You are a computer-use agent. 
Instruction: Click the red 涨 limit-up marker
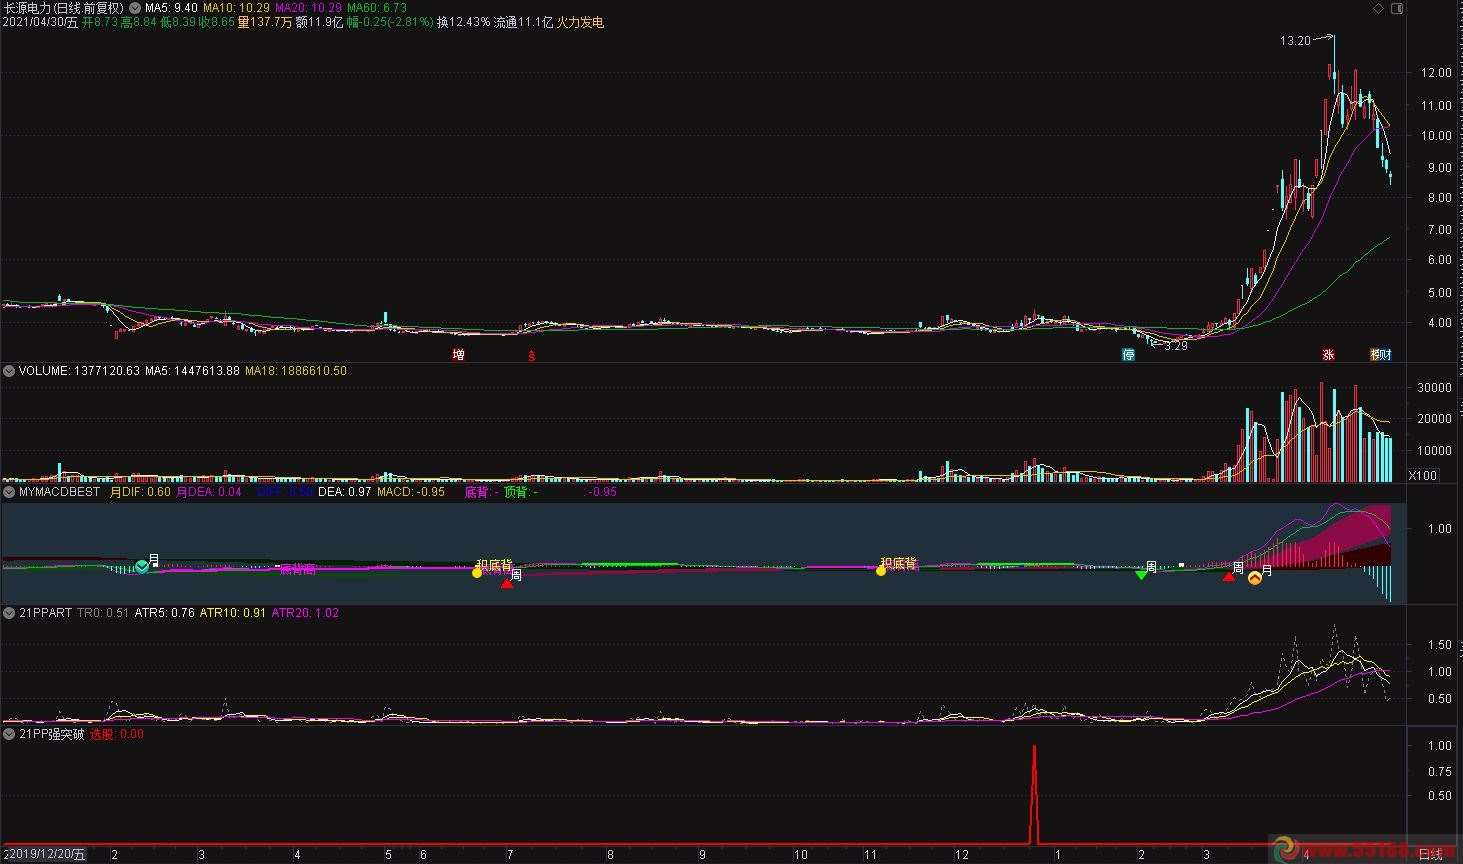tap(1328, 354)
